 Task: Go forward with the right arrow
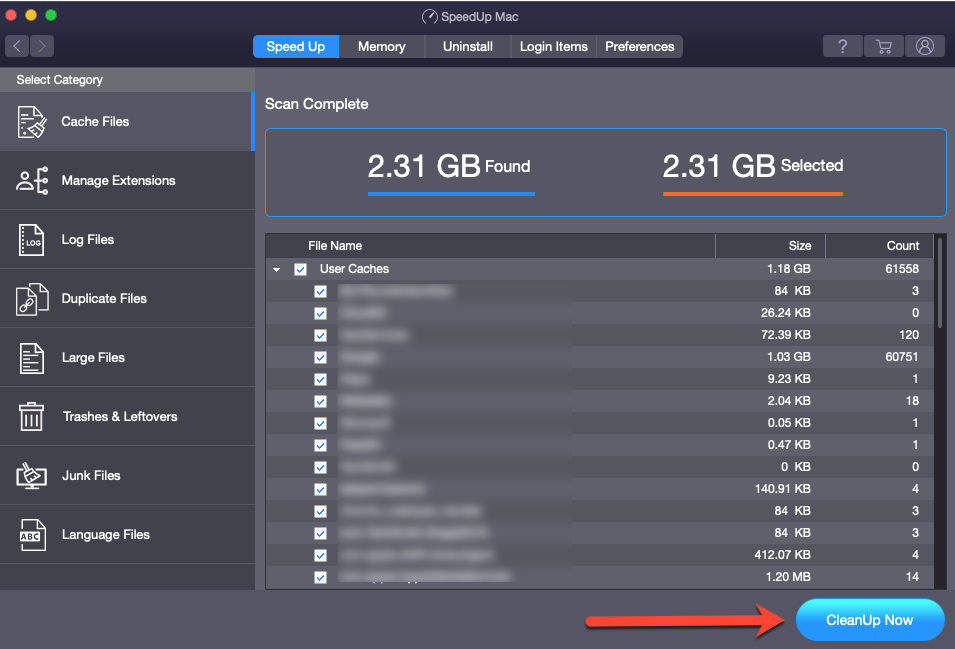coord(42,46)
